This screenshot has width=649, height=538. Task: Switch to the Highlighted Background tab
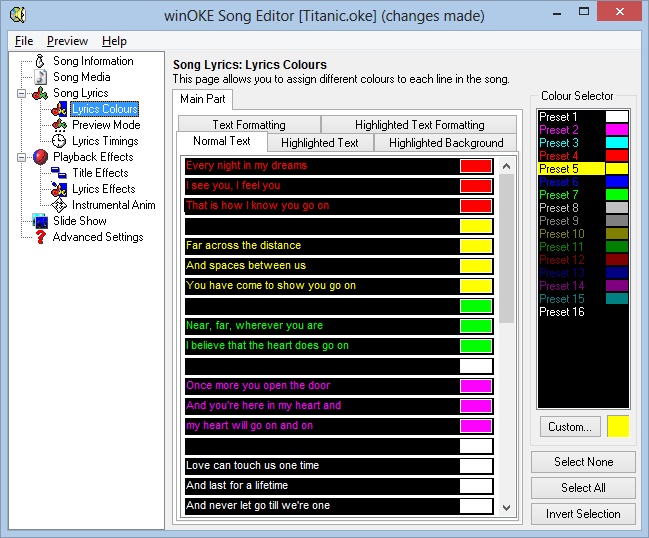(445, 143)
